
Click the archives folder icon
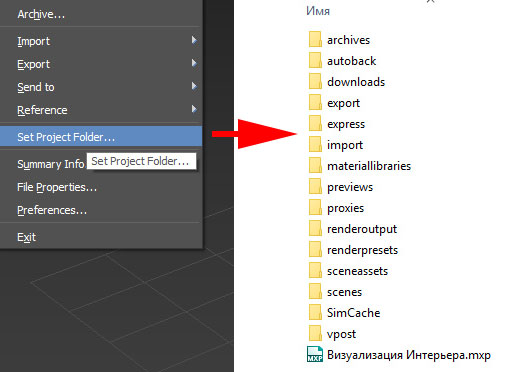[x=315, y=40]
